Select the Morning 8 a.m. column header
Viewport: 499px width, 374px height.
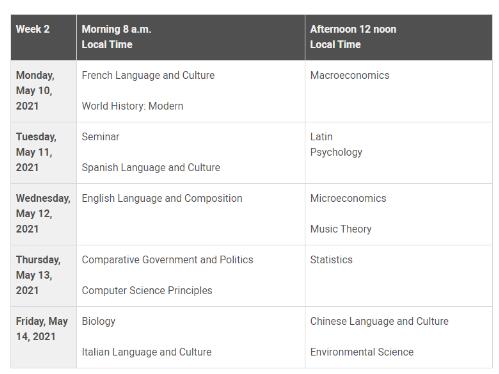[191, 37]
